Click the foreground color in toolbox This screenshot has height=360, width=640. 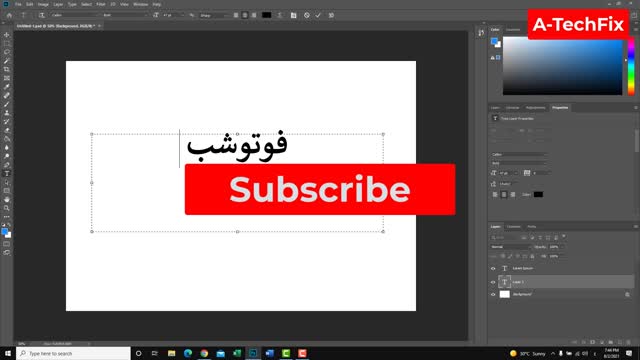click(4, 232)
